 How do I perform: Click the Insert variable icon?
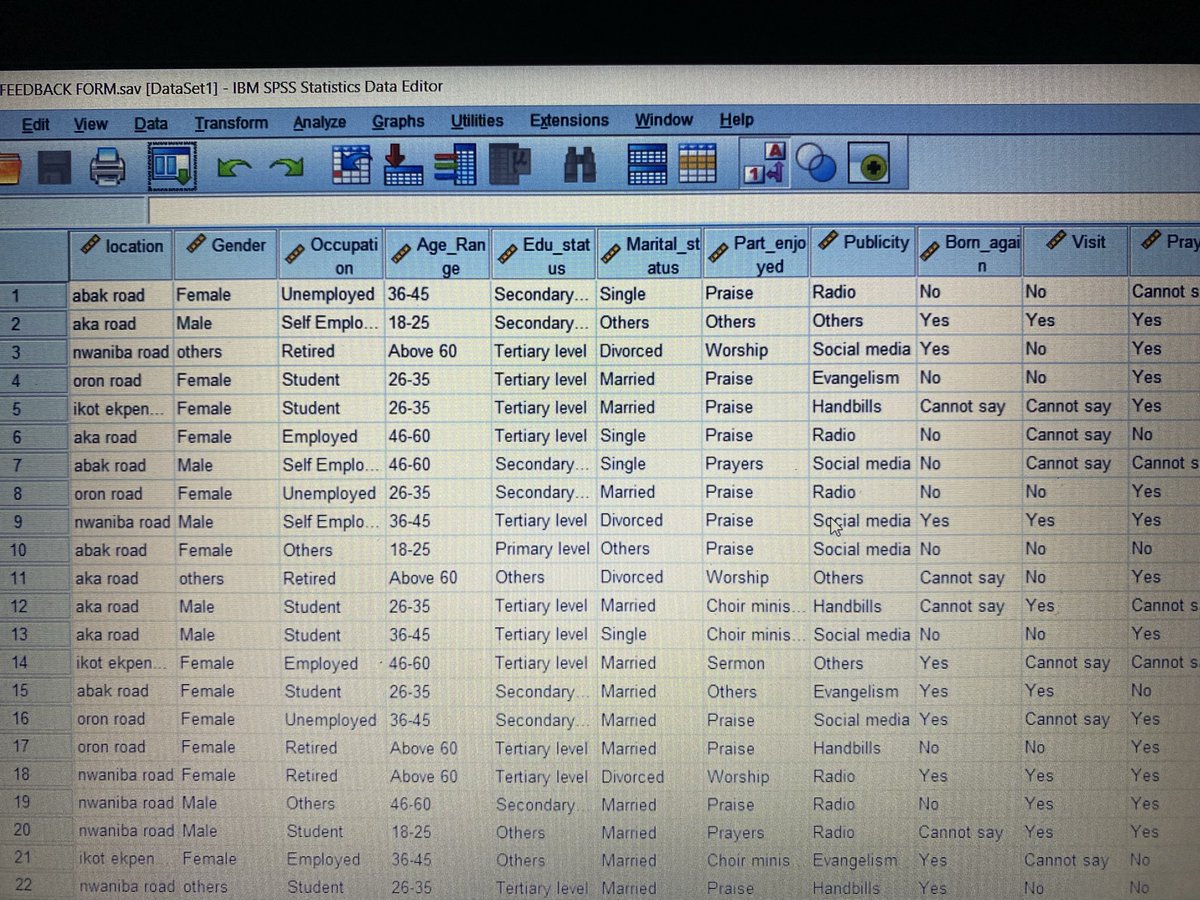click(x=697, y=164)
